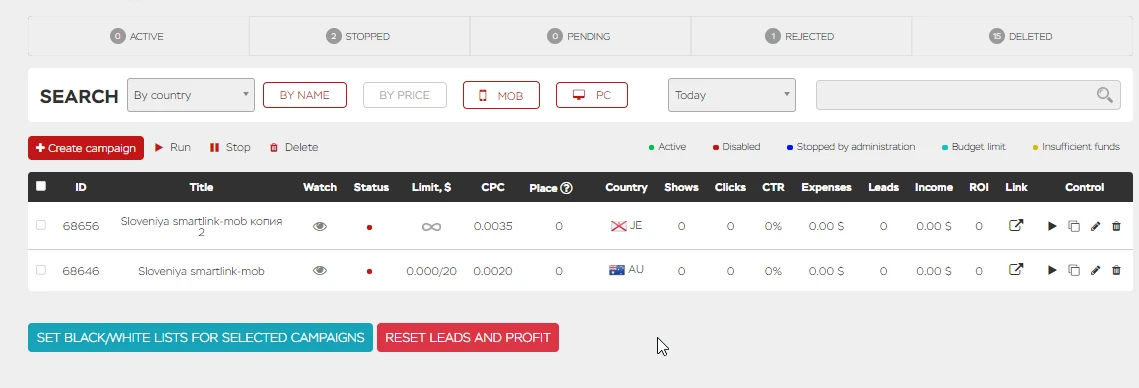
Task: Switch to the Stopped campaigns tab
Action: (x=360, y=36)
